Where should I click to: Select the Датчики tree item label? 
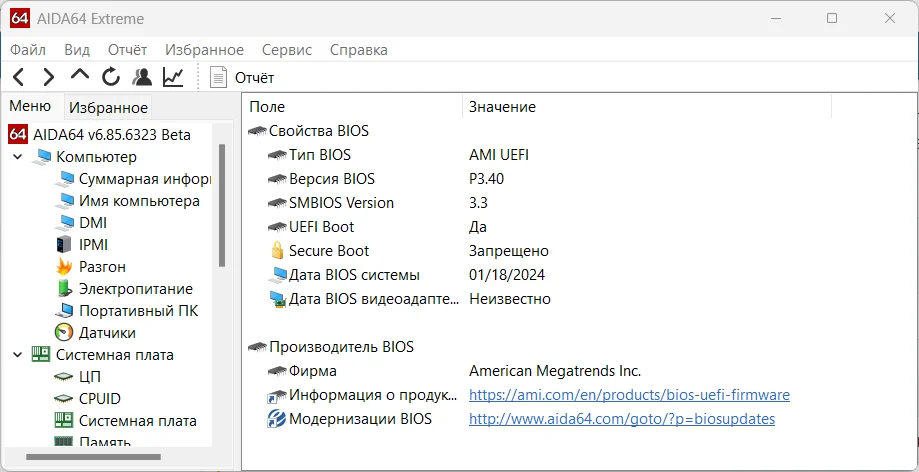click(x=107, y=332)
